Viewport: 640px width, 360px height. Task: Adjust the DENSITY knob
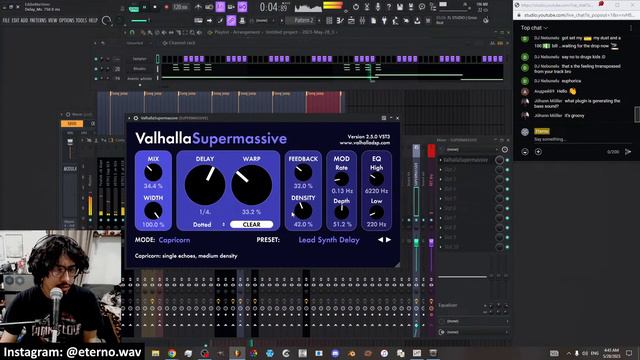303,211
